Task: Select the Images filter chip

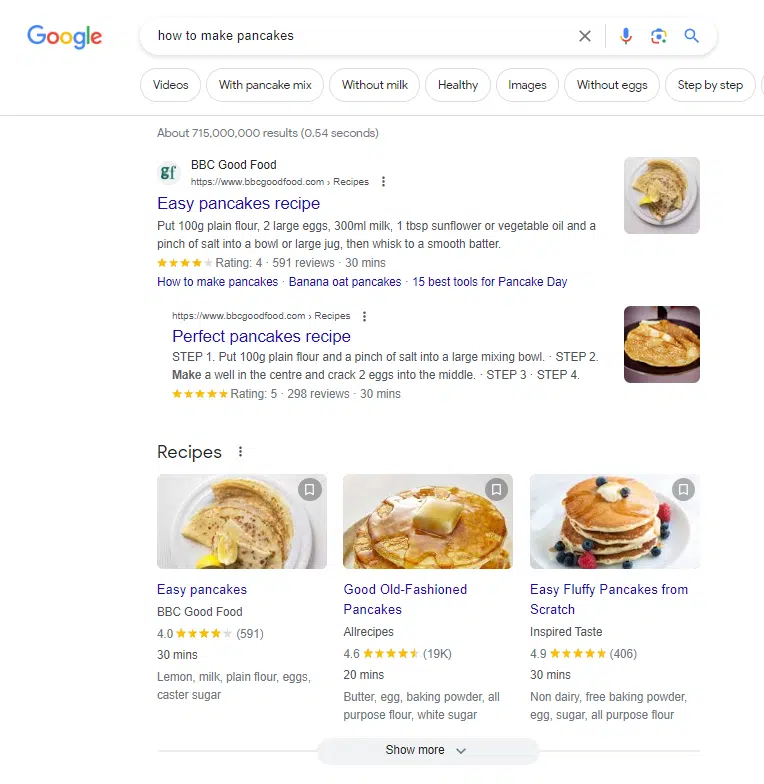Action: [x=527, y=85]
